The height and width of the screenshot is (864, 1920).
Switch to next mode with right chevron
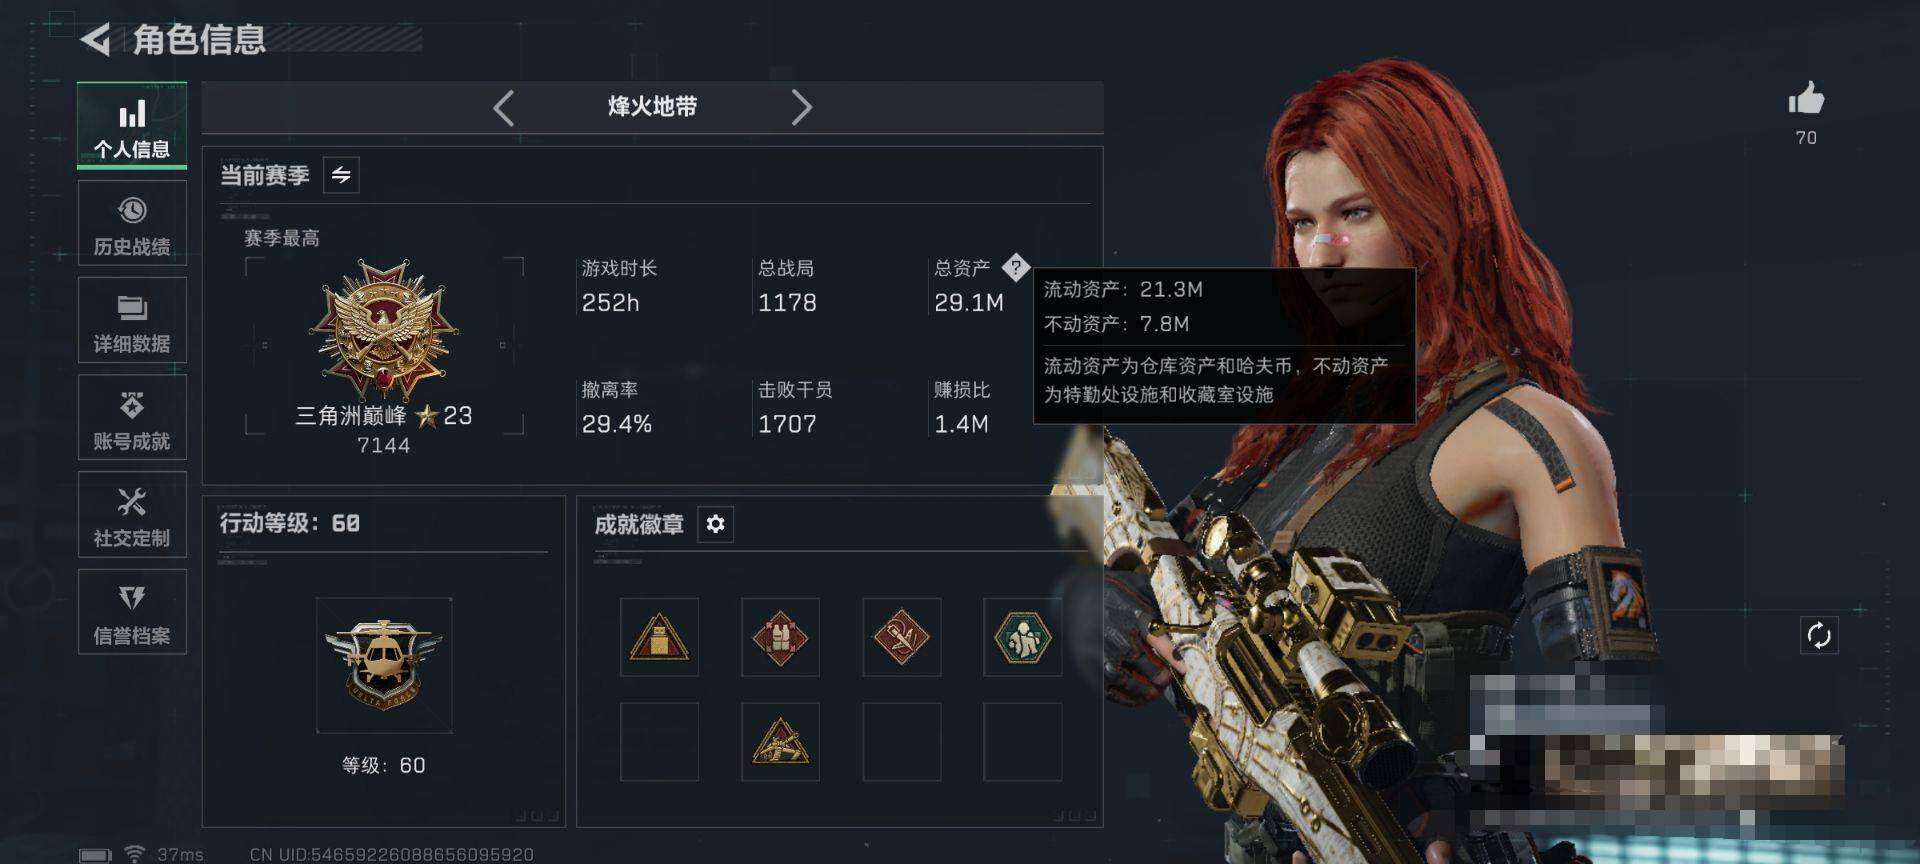pyautogui.click(x=801, y=107)
